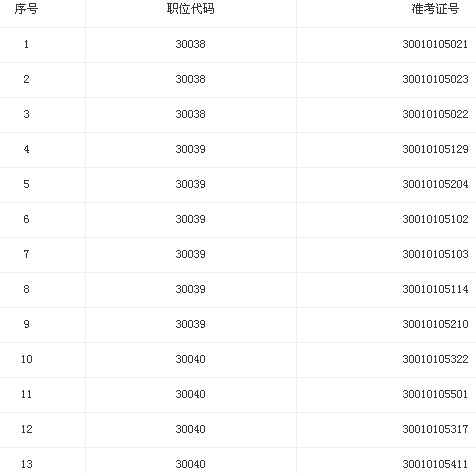Select admission number 30010105129
Screen dimensions: 476x473
435,149
